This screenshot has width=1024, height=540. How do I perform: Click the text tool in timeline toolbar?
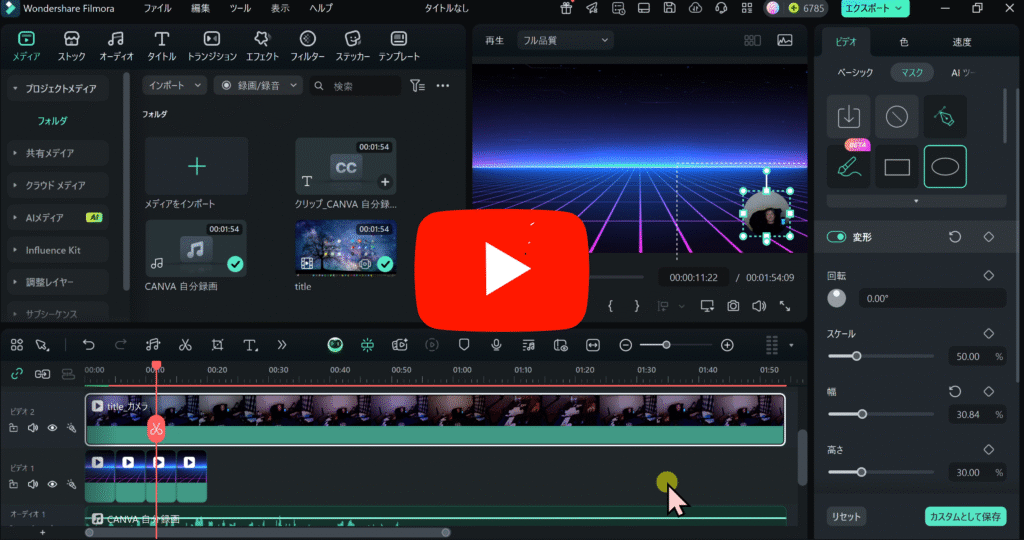pos(250,345)
